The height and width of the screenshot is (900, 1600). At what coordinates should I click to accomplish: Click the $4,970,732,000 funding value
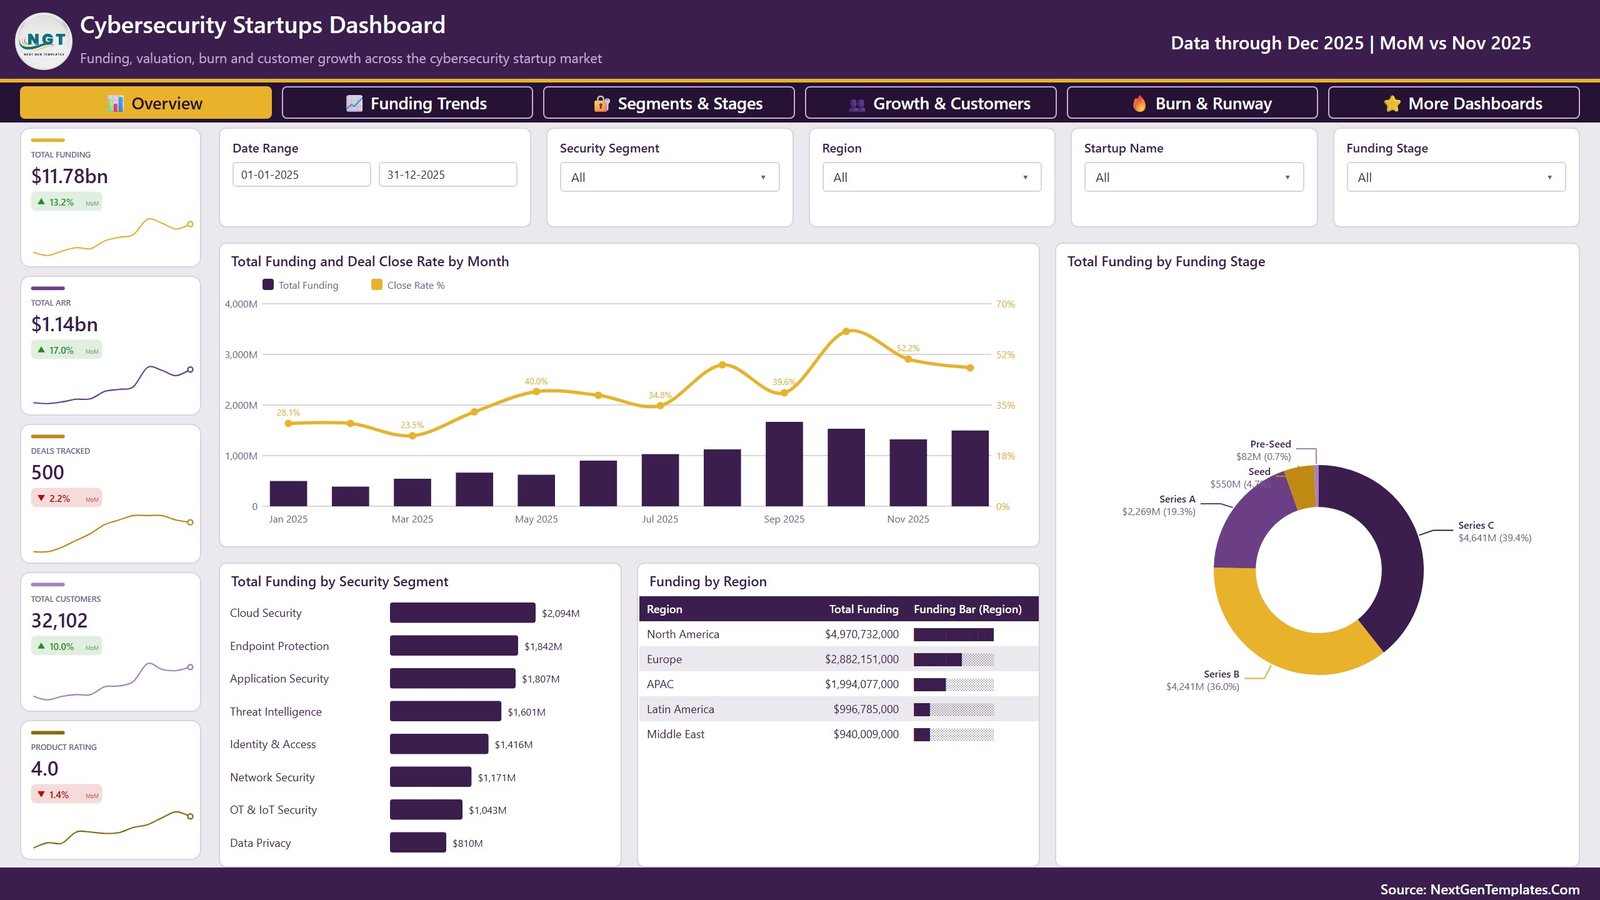(x=862, y=634)
